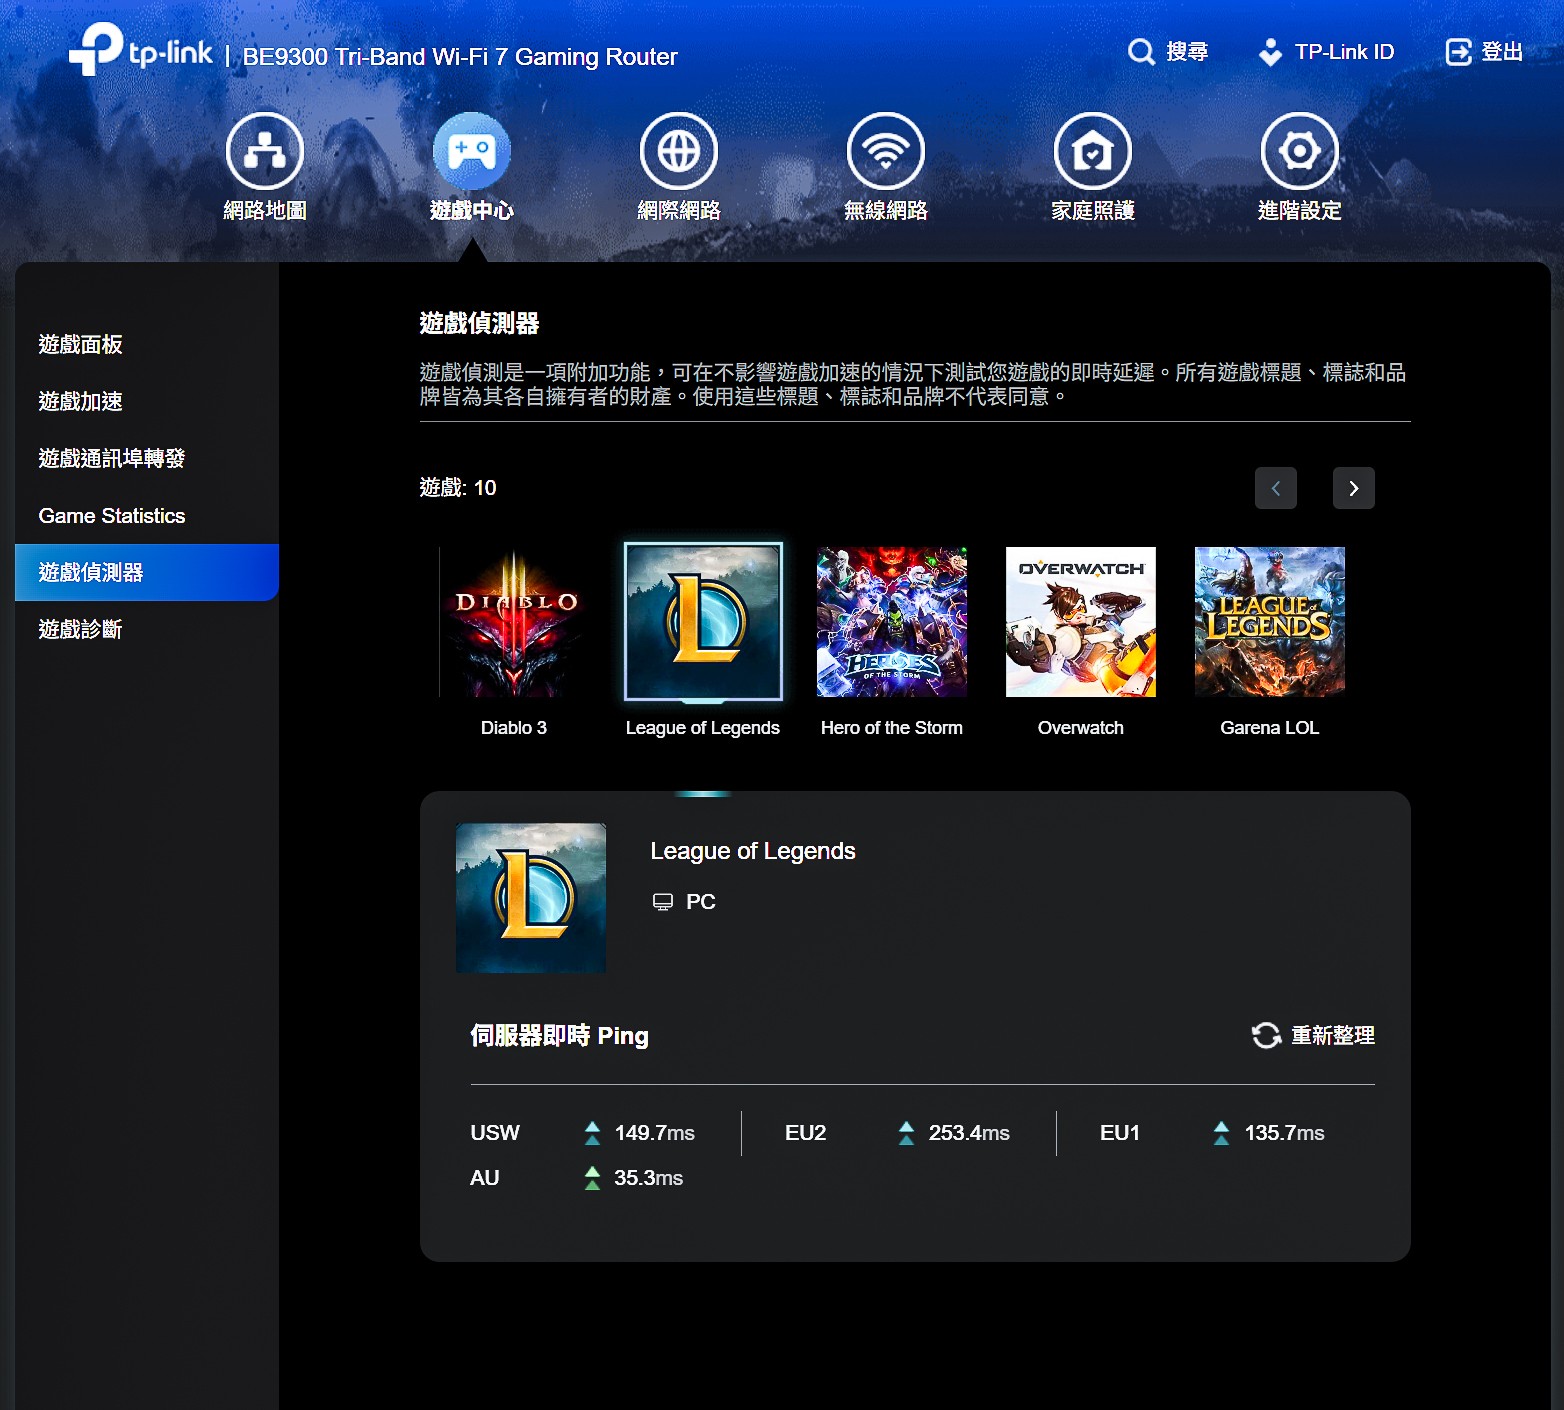The height and width of the screenshot is (1410, 1564).
Task: Open the HomeShield (家庭照護) house icon
Action: pos(1093,151)
